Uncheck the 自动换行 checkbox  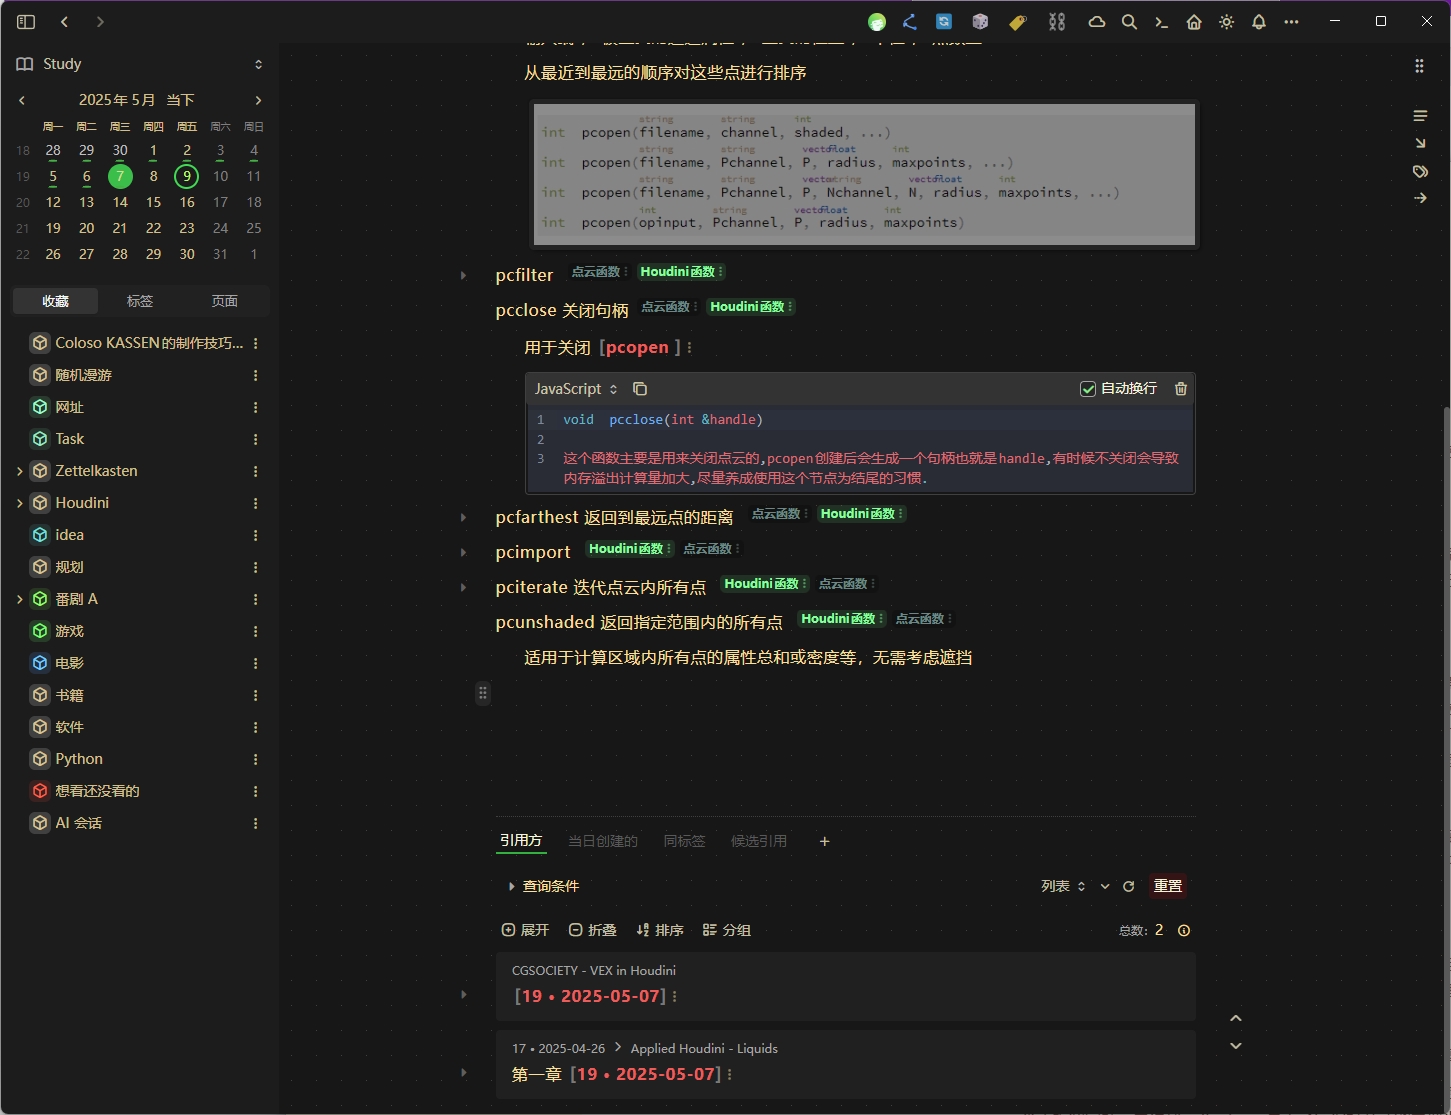(1088, 389)
